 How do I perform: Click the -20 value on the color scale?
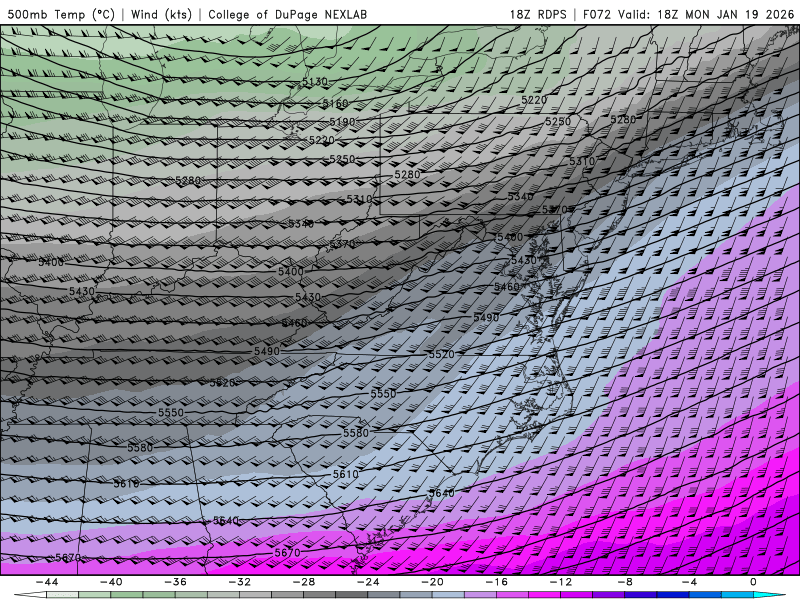[433, 582]
